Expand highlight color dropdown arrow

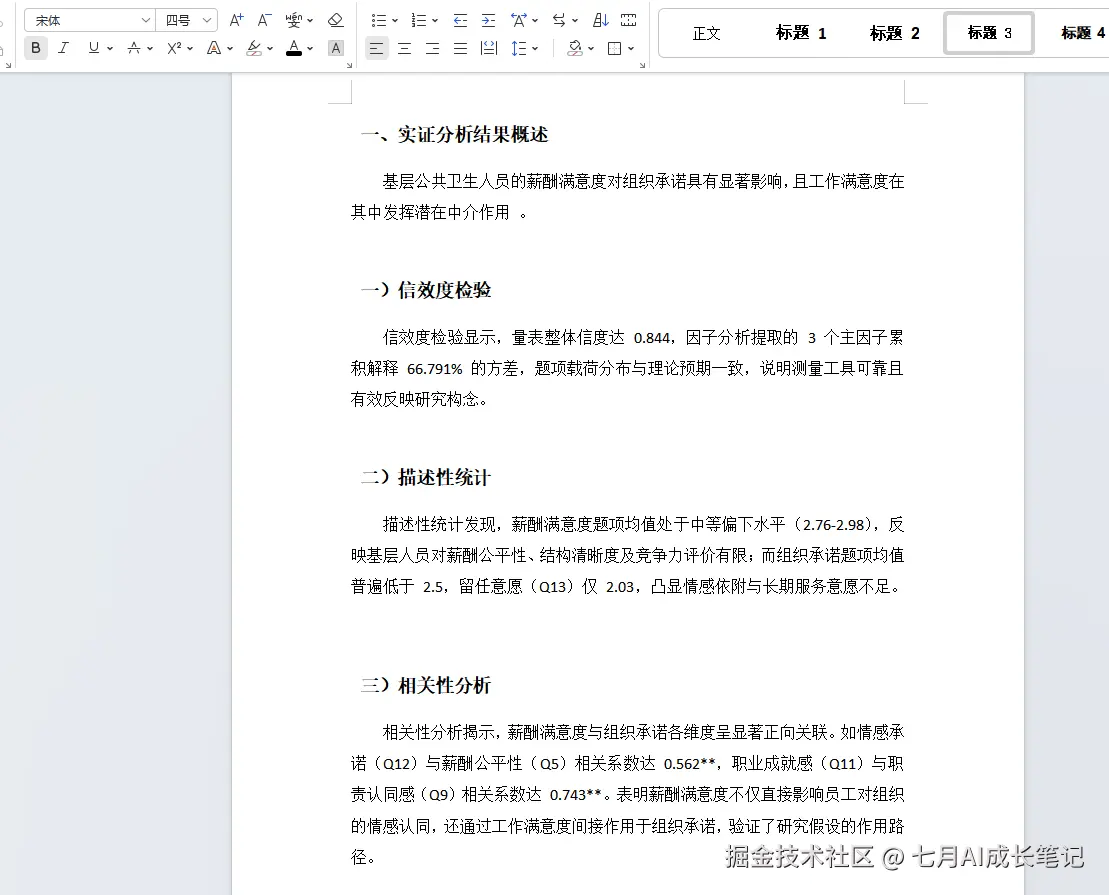(269, 49)
